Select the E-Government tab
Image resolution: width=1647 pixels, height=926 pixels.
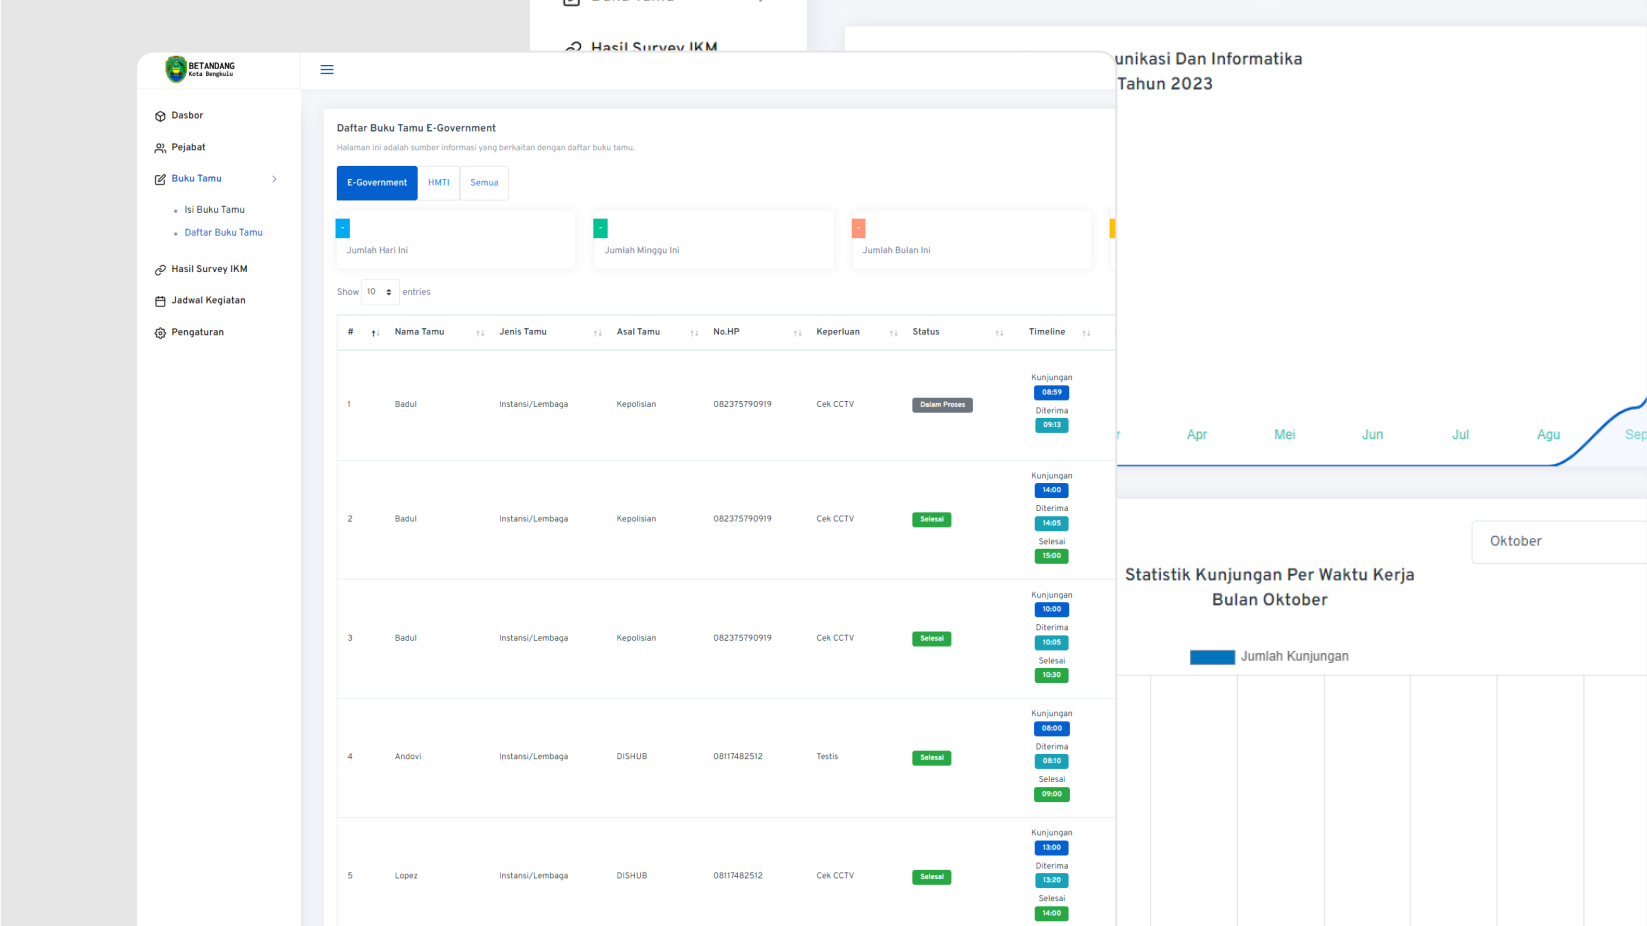click(x=377, y=183)
